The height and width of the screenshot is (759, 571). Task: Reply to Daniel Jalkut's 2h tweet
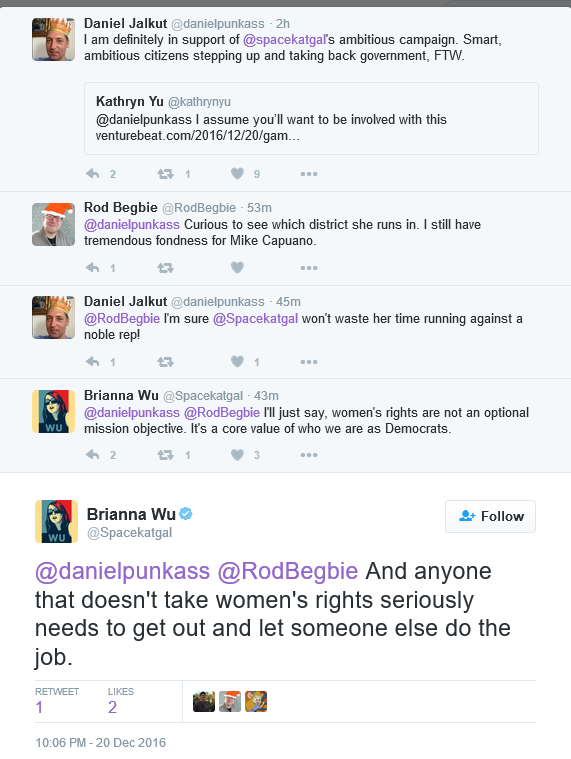pos(92,174)
